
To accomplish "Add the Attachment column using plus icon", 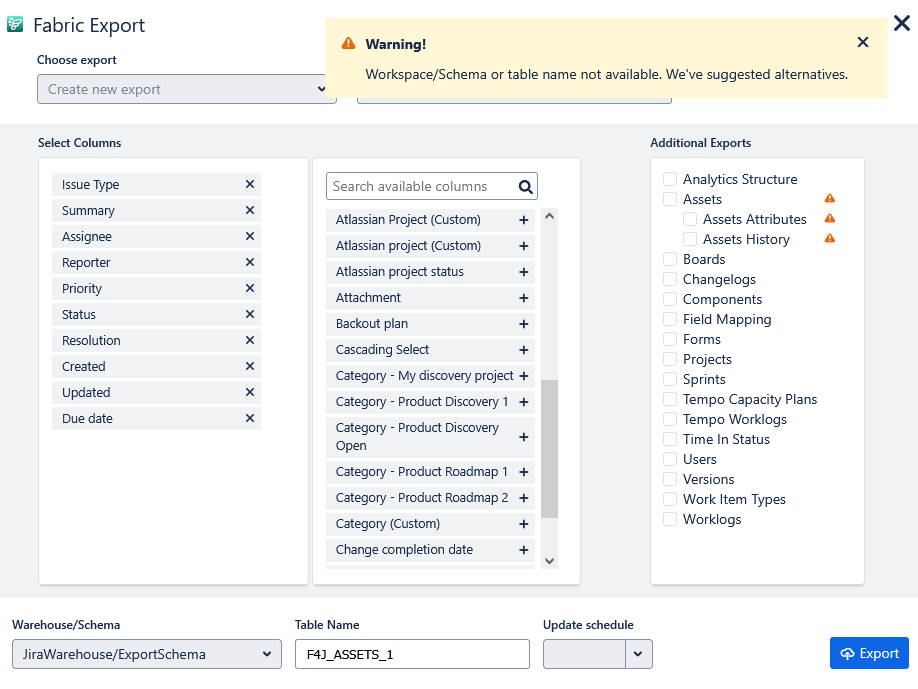I will point(523,298).
